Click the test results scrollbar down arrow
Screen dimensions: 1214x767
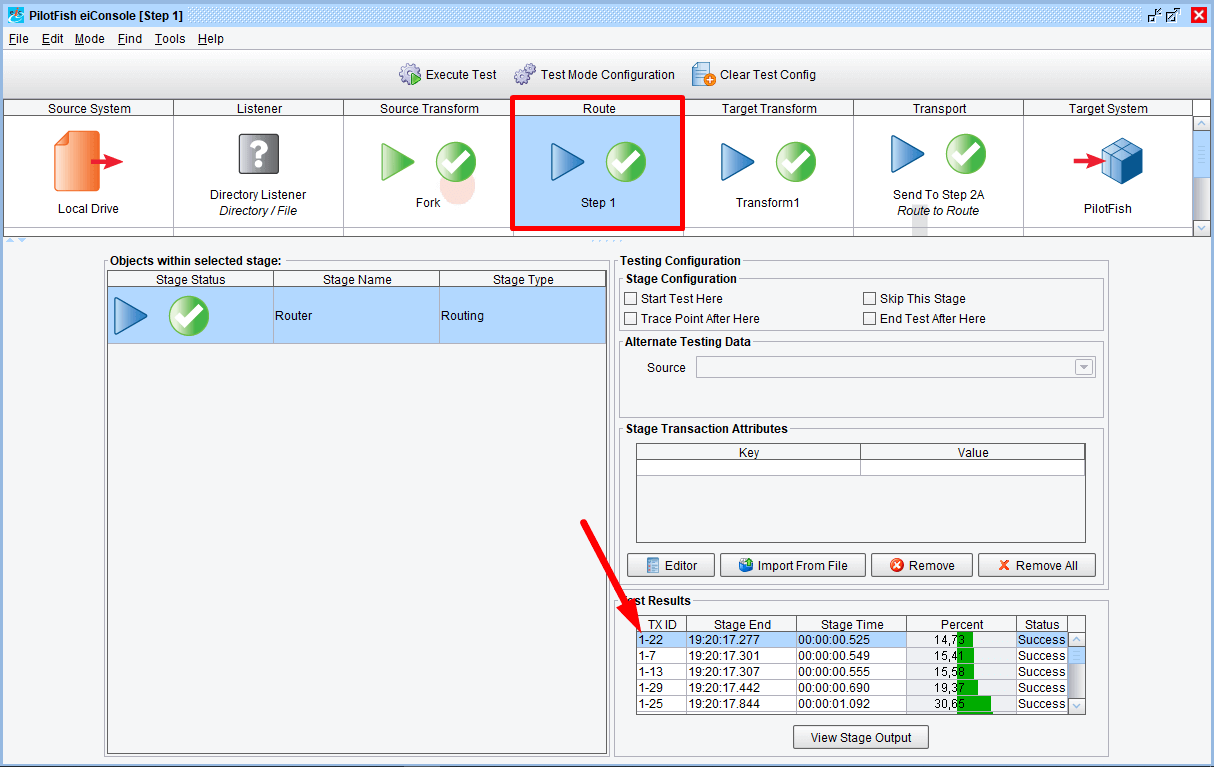click(x=1077, y=705)
